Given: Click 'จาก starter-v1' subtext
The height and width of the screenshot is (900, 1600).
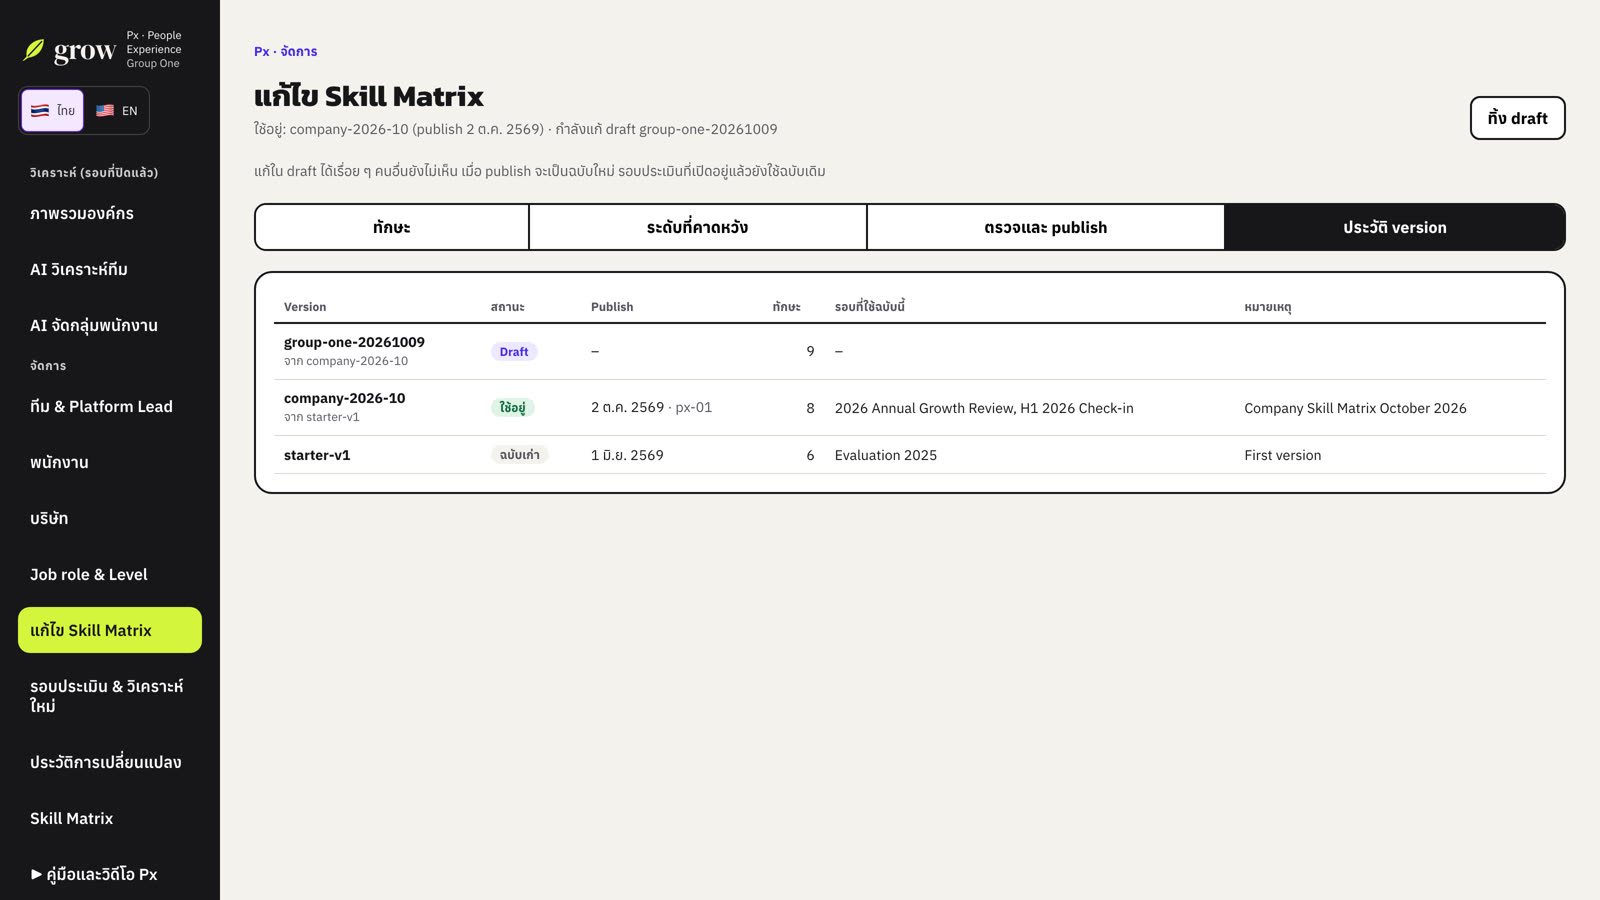Looking at the screenshot, I should tap(321, 417).
